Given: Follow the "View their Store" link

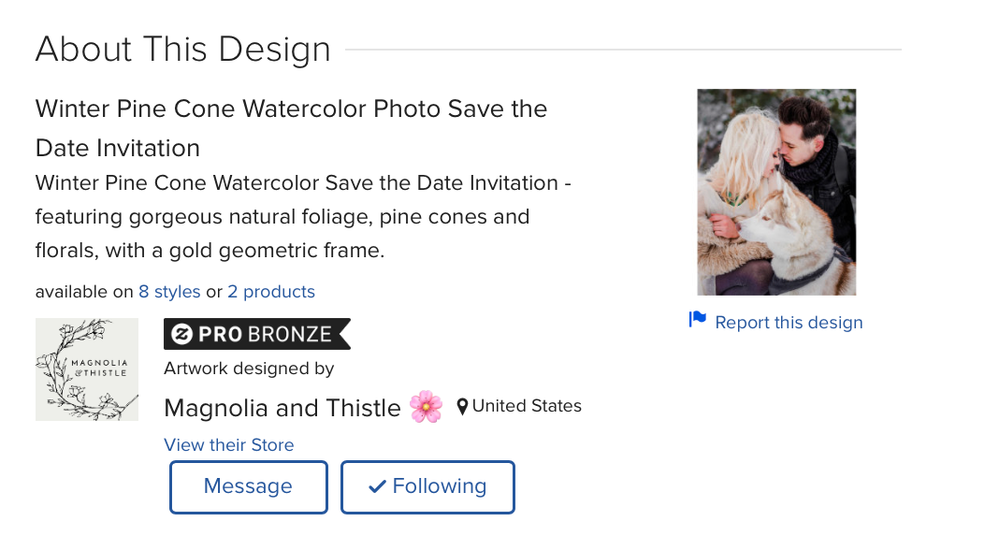Looking at the screenshot, I should click(229, 445).
